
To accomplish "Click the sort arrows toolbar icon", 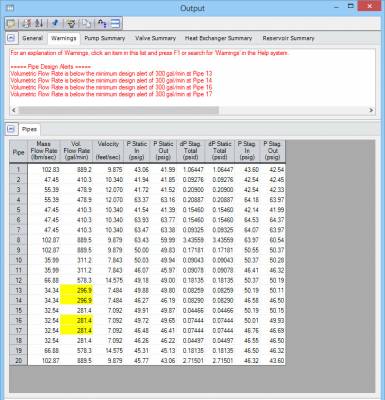I will (x=39, y=23).
